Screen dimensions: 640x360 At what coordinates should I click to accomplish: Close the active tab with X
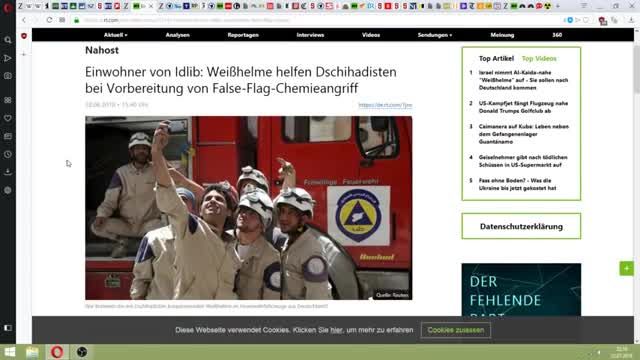click(151, 6)
